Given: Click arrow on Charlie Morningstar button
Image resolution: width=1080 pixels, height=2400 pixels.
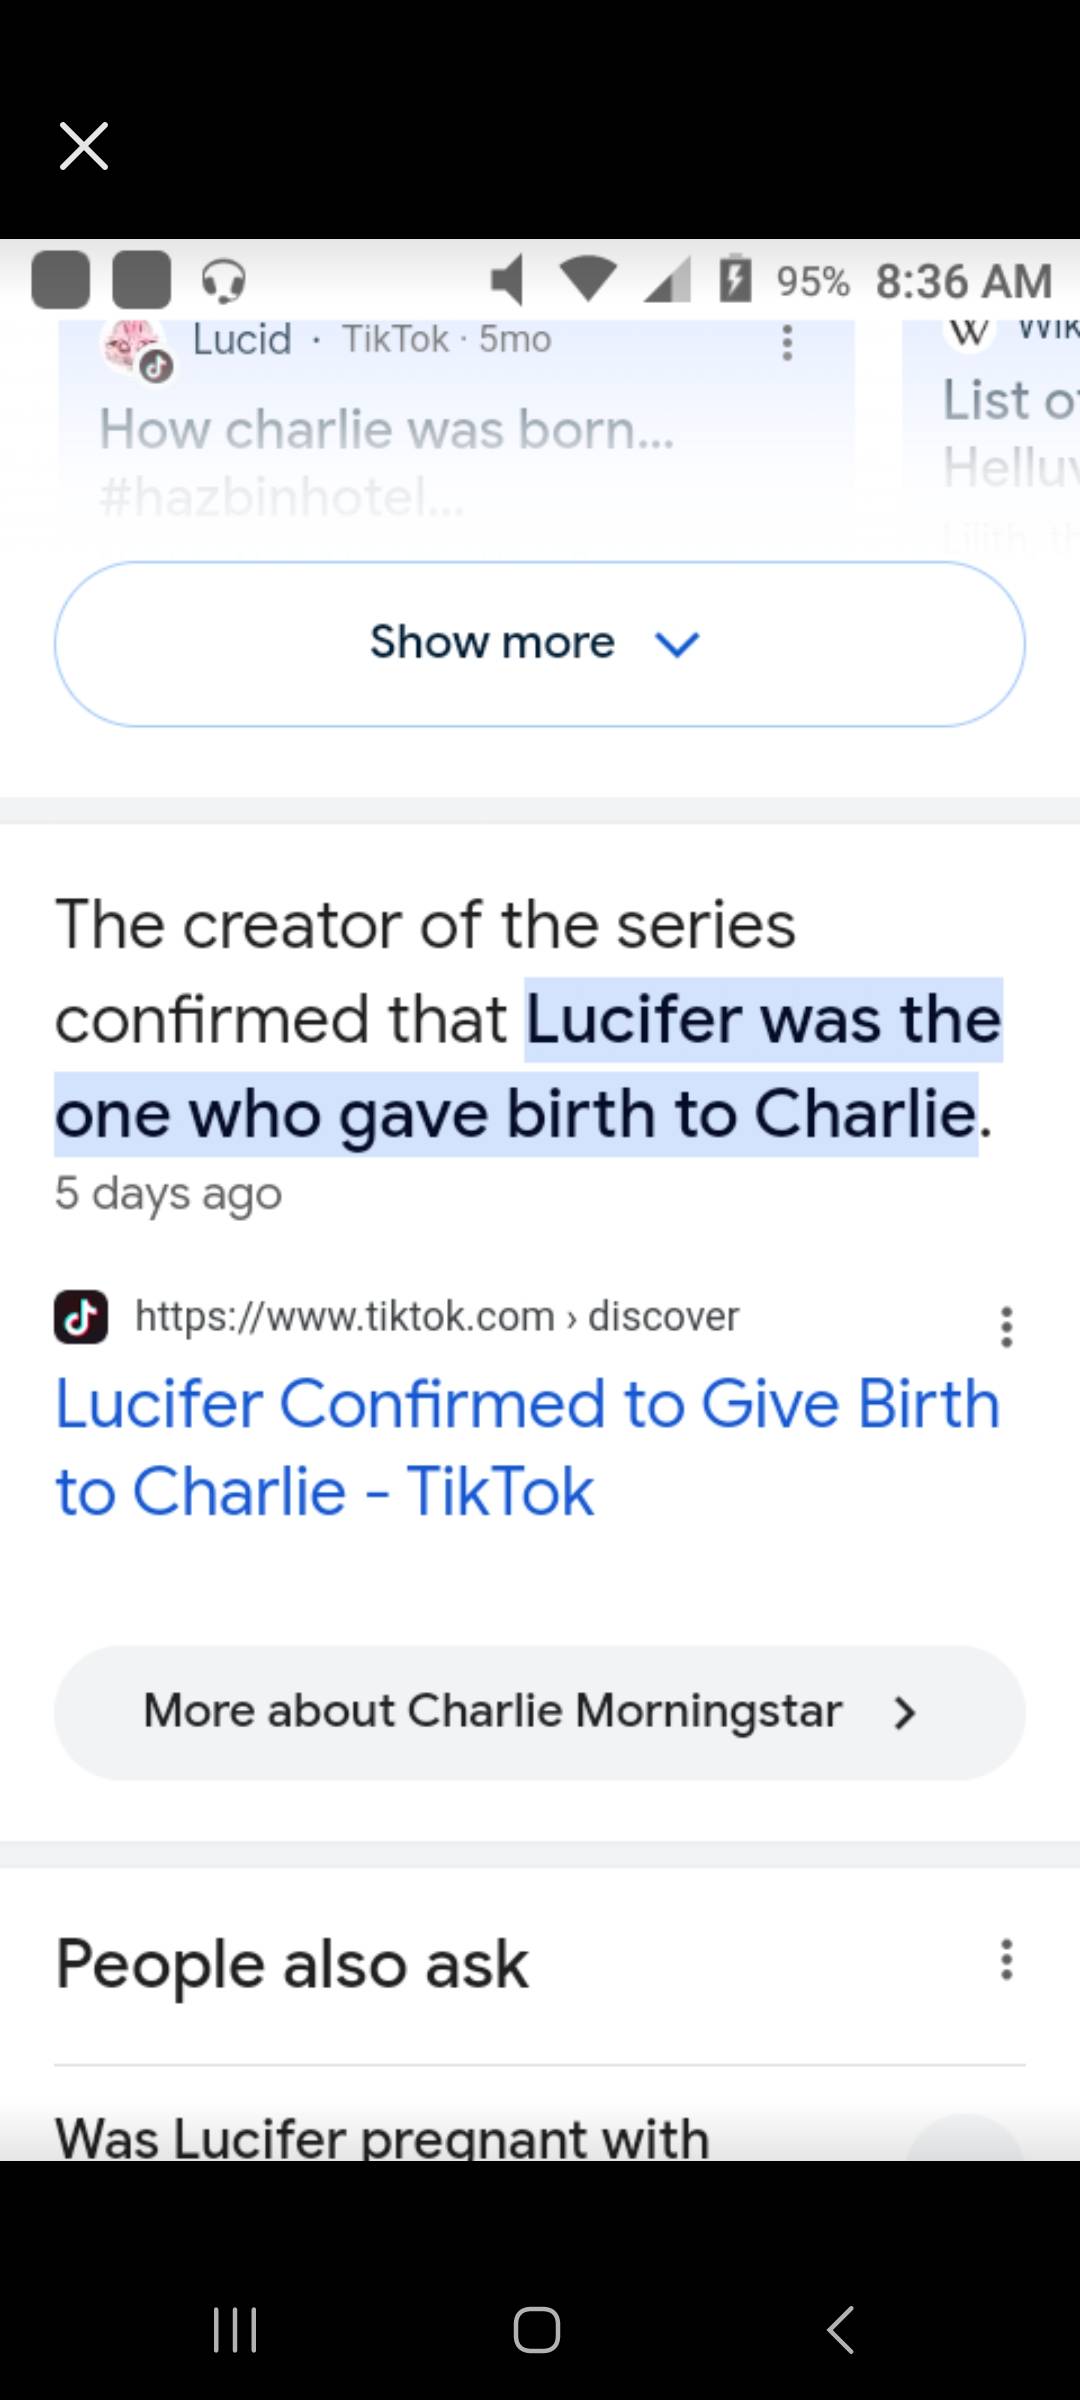Looking at the screenshot, I should [904, 1713].
